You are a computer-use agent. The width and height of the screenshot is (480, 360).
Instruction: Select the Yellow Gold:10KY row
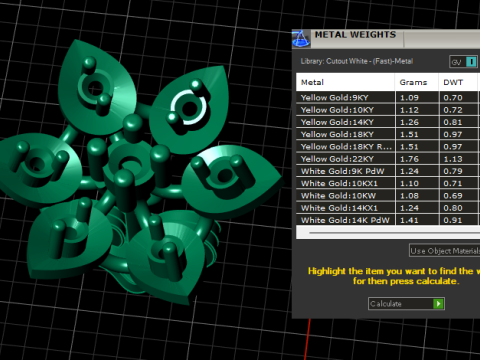[388, 110]
